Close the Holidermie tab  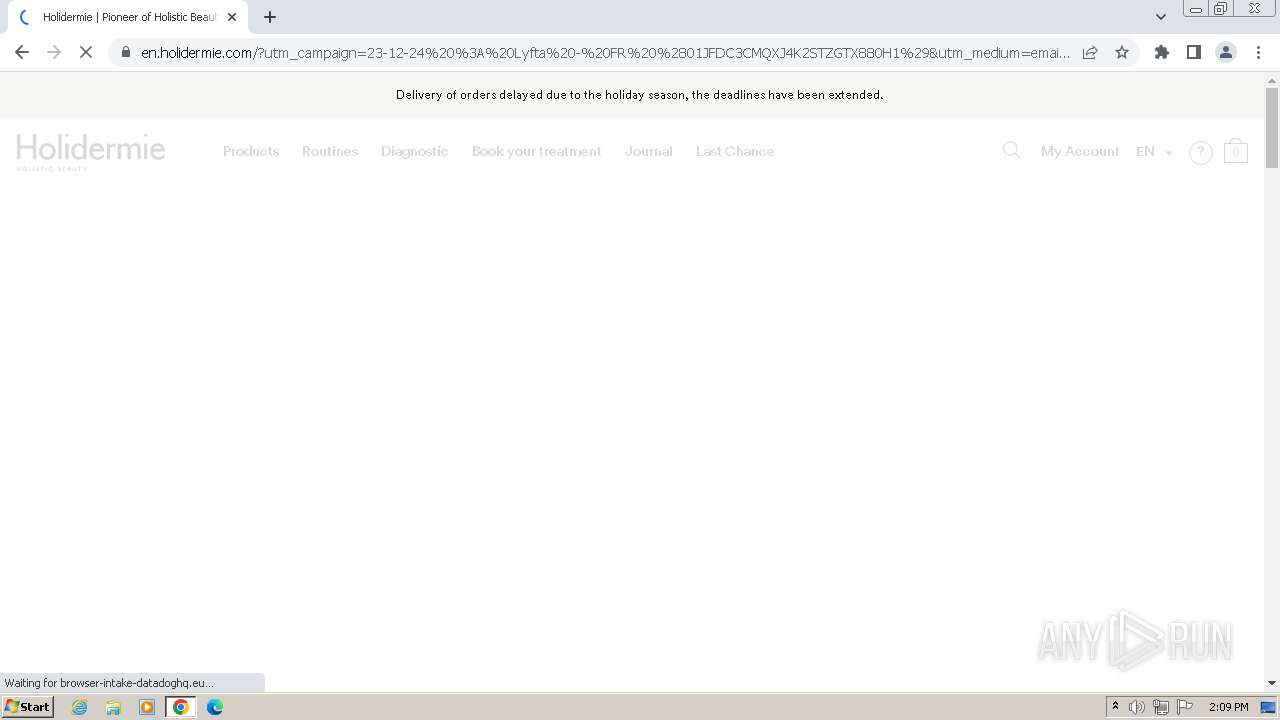(x=232, y=17)
